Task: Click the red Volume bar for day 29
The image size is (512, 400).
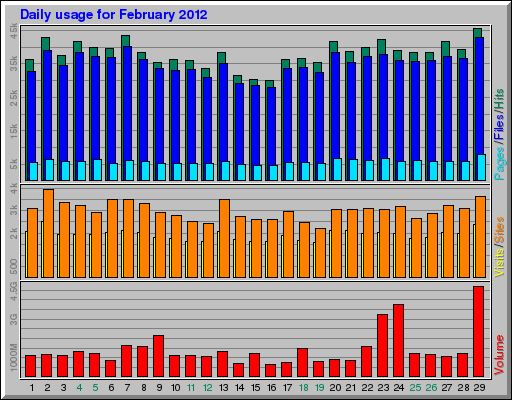Action: click(478, 332)
